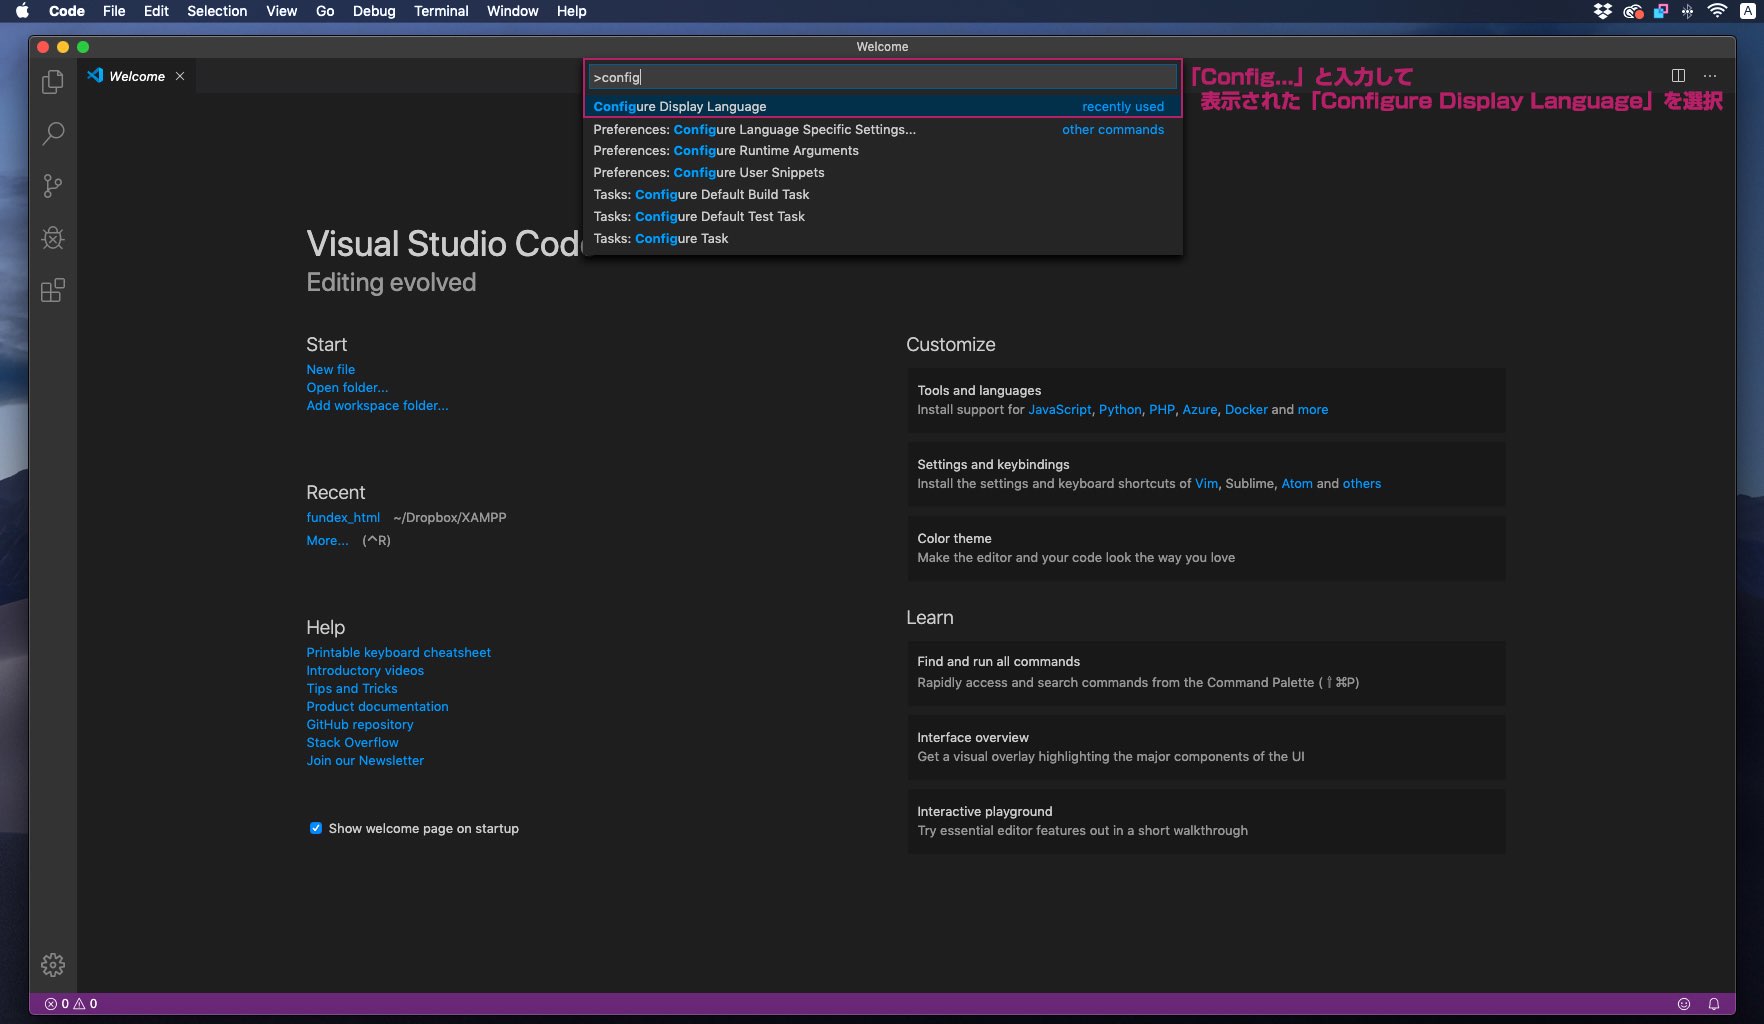Click the command palette input field
The width and height of the screenshot is (1764, 1024).
click(x=882, y=77)
